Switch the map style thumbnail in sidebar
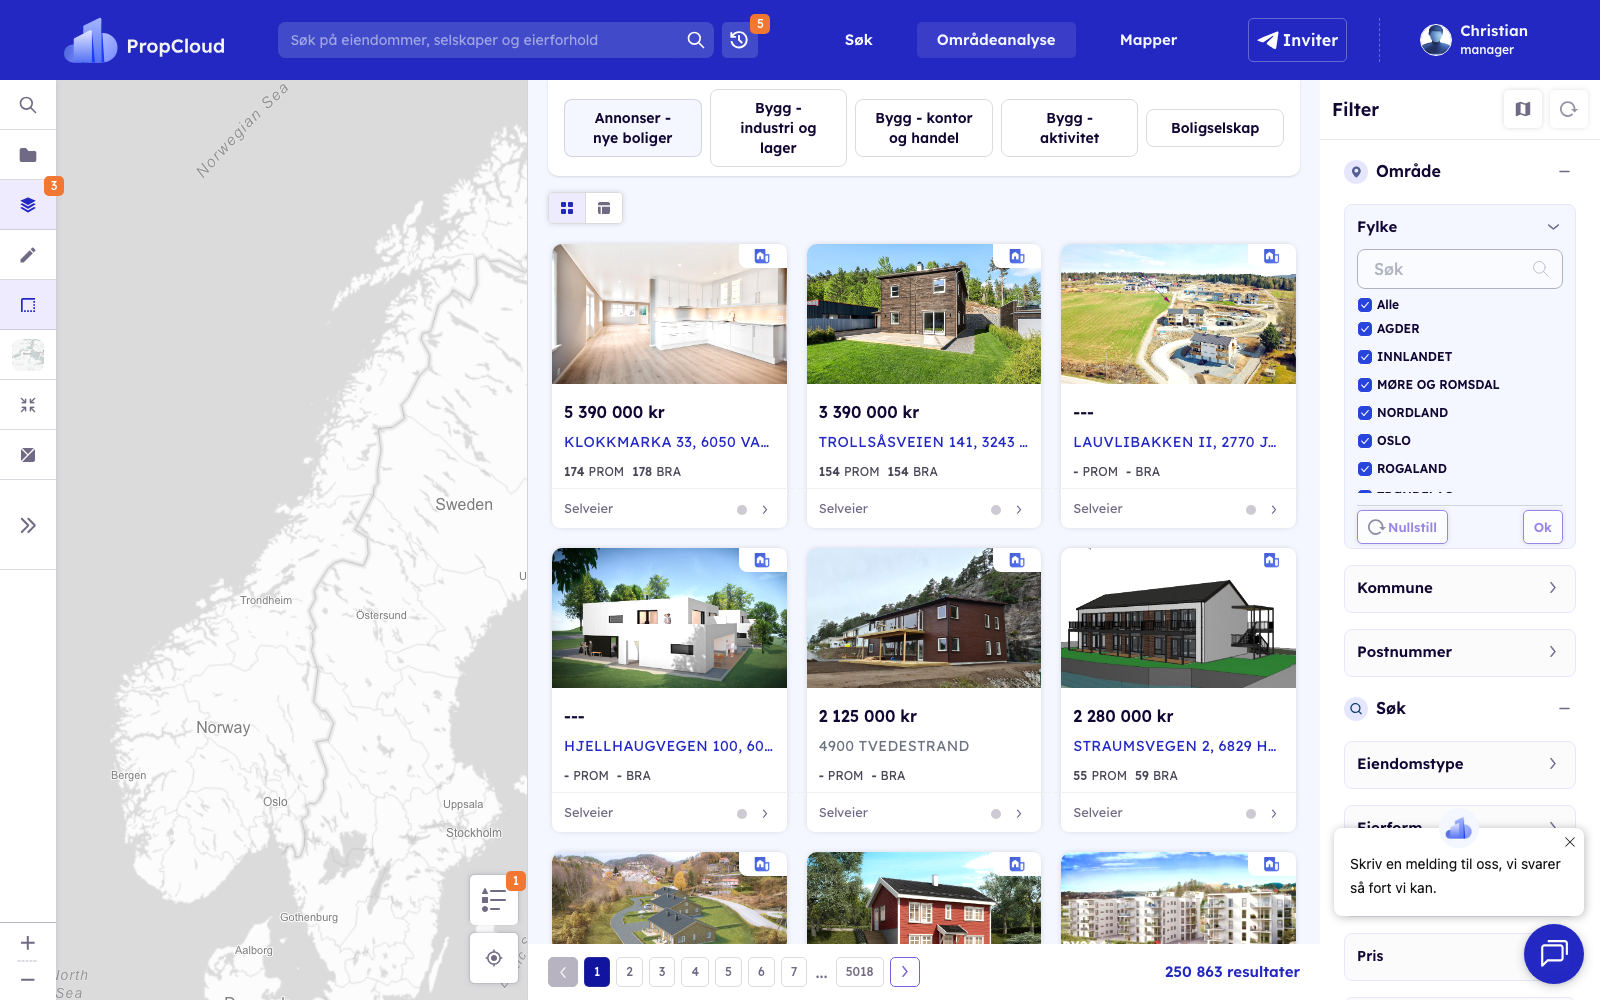Viewport: 1600px width, 1000px height. [x=28, y=355]
